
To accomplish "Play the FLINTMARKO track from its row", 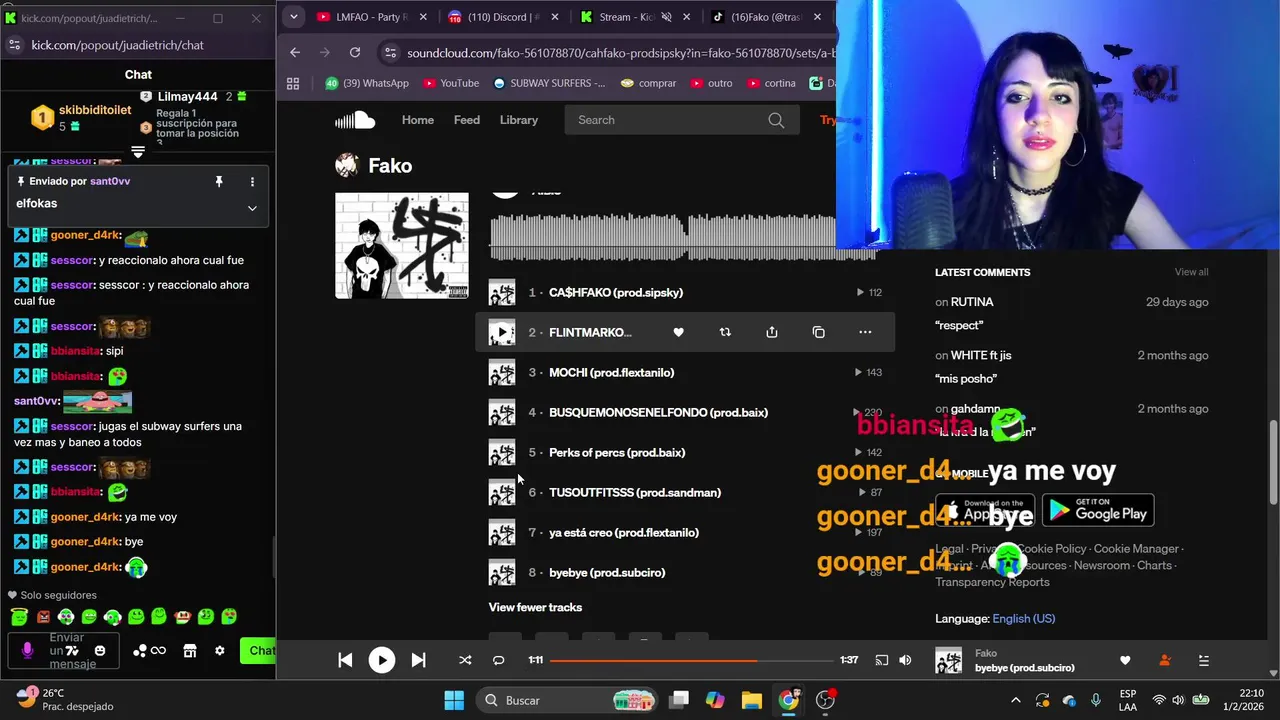I will (502, 332).
